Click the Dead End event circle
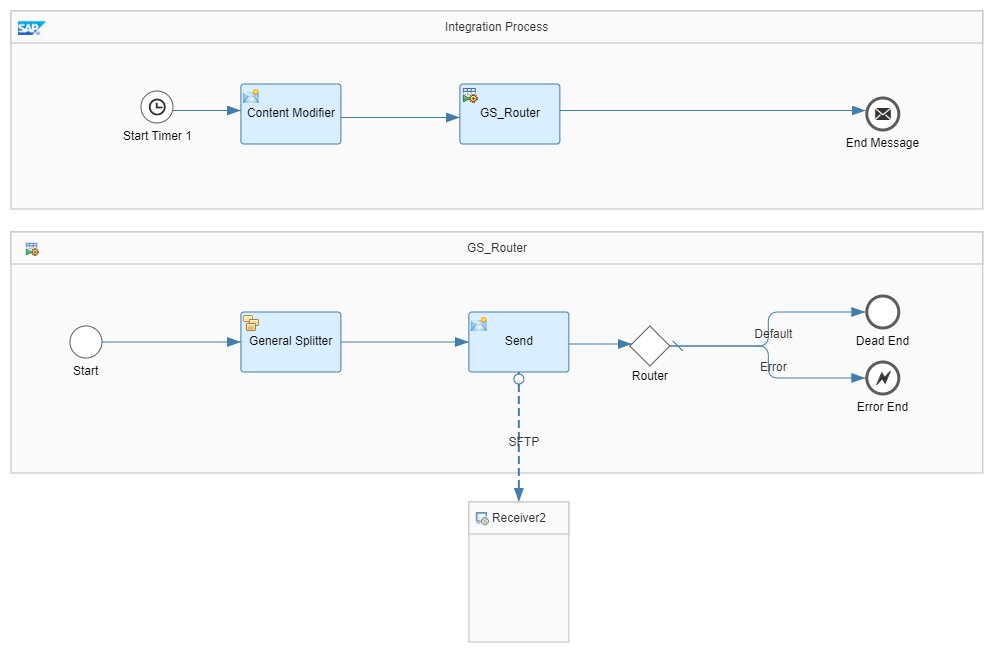 [x=882, y=312]
